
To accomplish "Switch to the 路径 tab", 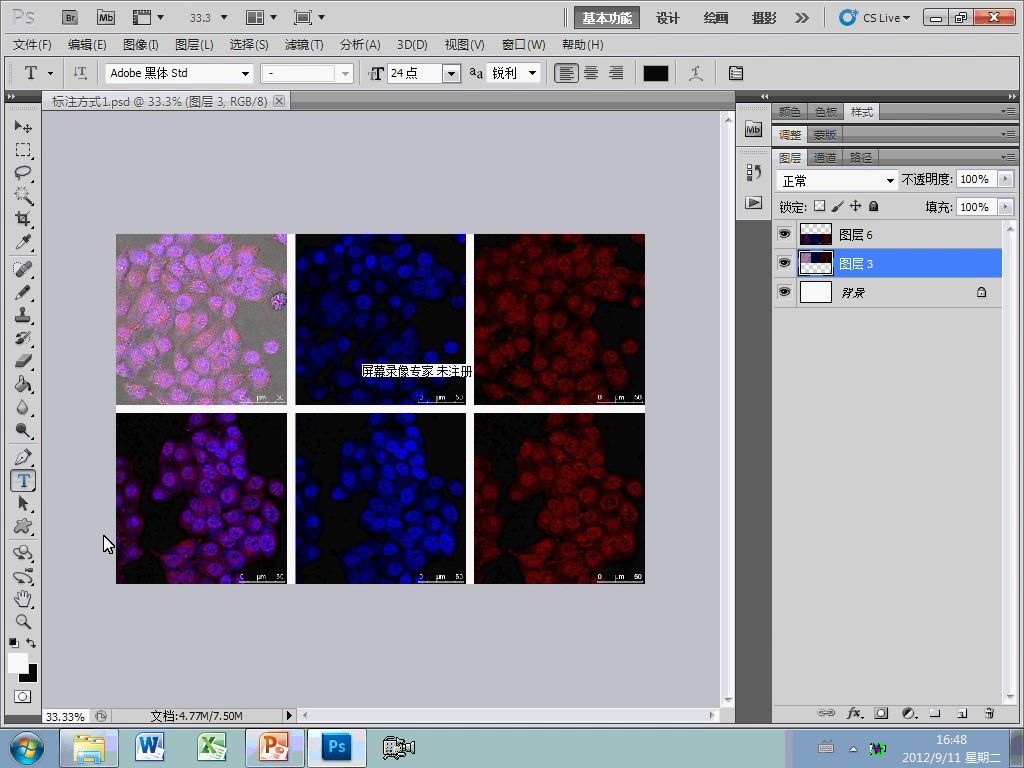I will pyautogui.click(x=861, y=157).
